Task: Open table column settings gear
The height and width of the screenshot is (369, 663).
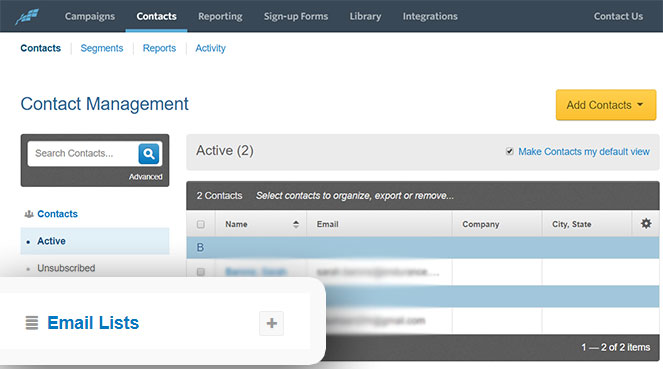Action: pos(646,223)
